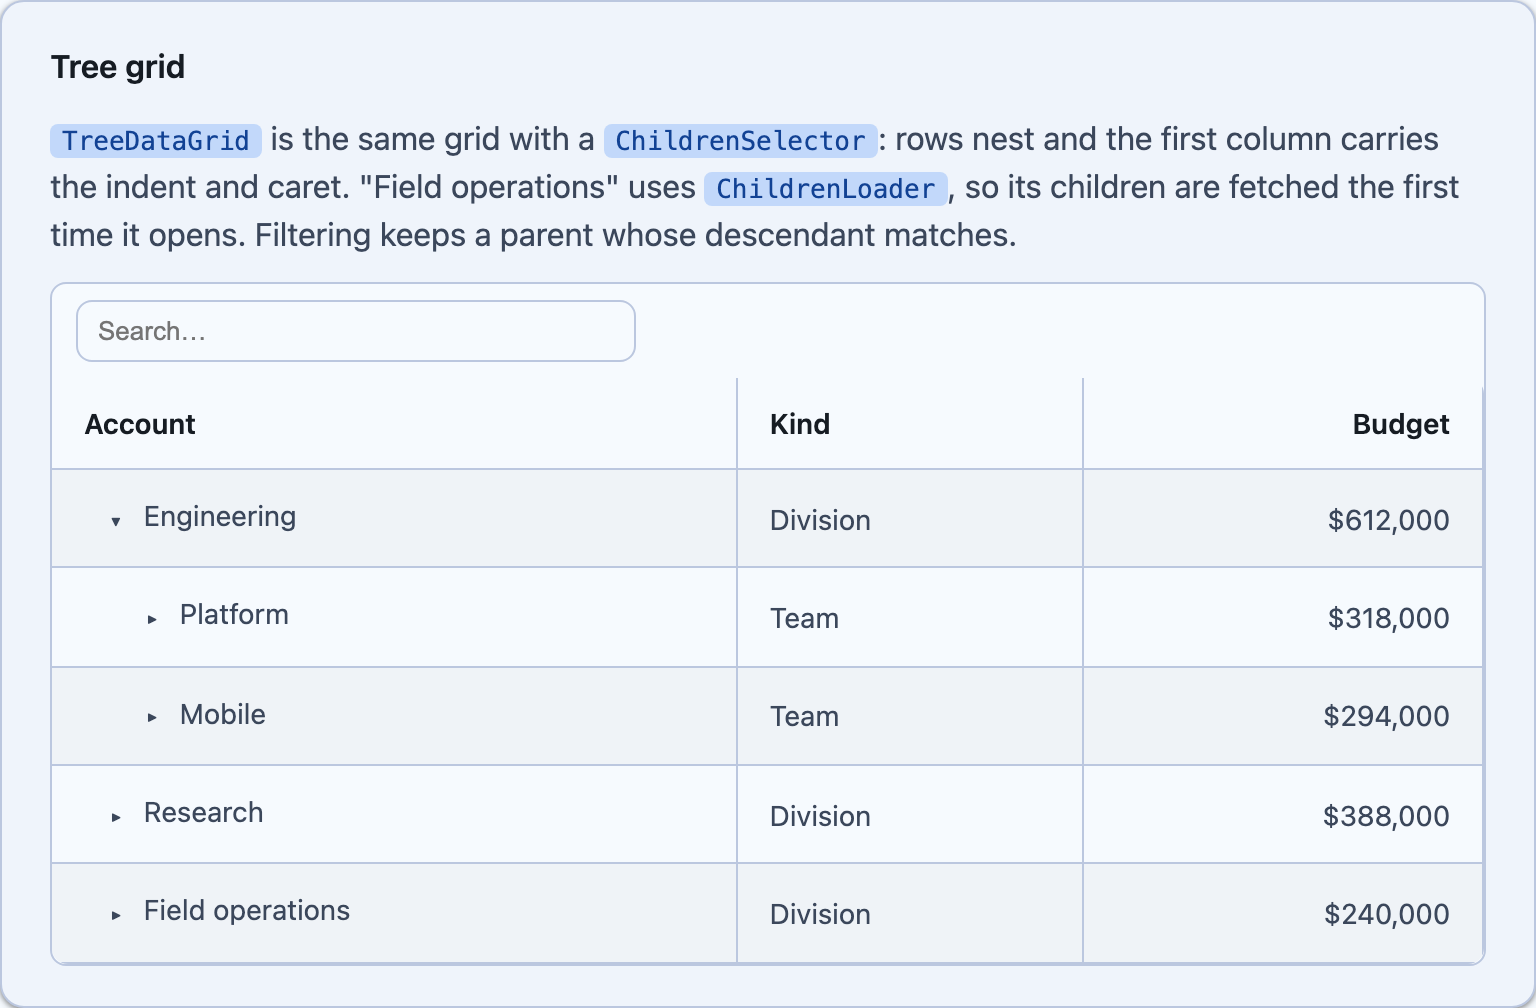Select the Account column header

pos(394,424)
